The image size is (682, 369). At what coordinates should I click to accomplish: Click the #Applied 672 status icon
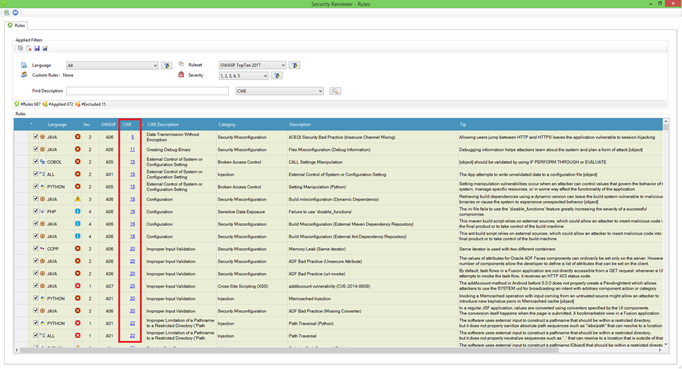point(45,104)
